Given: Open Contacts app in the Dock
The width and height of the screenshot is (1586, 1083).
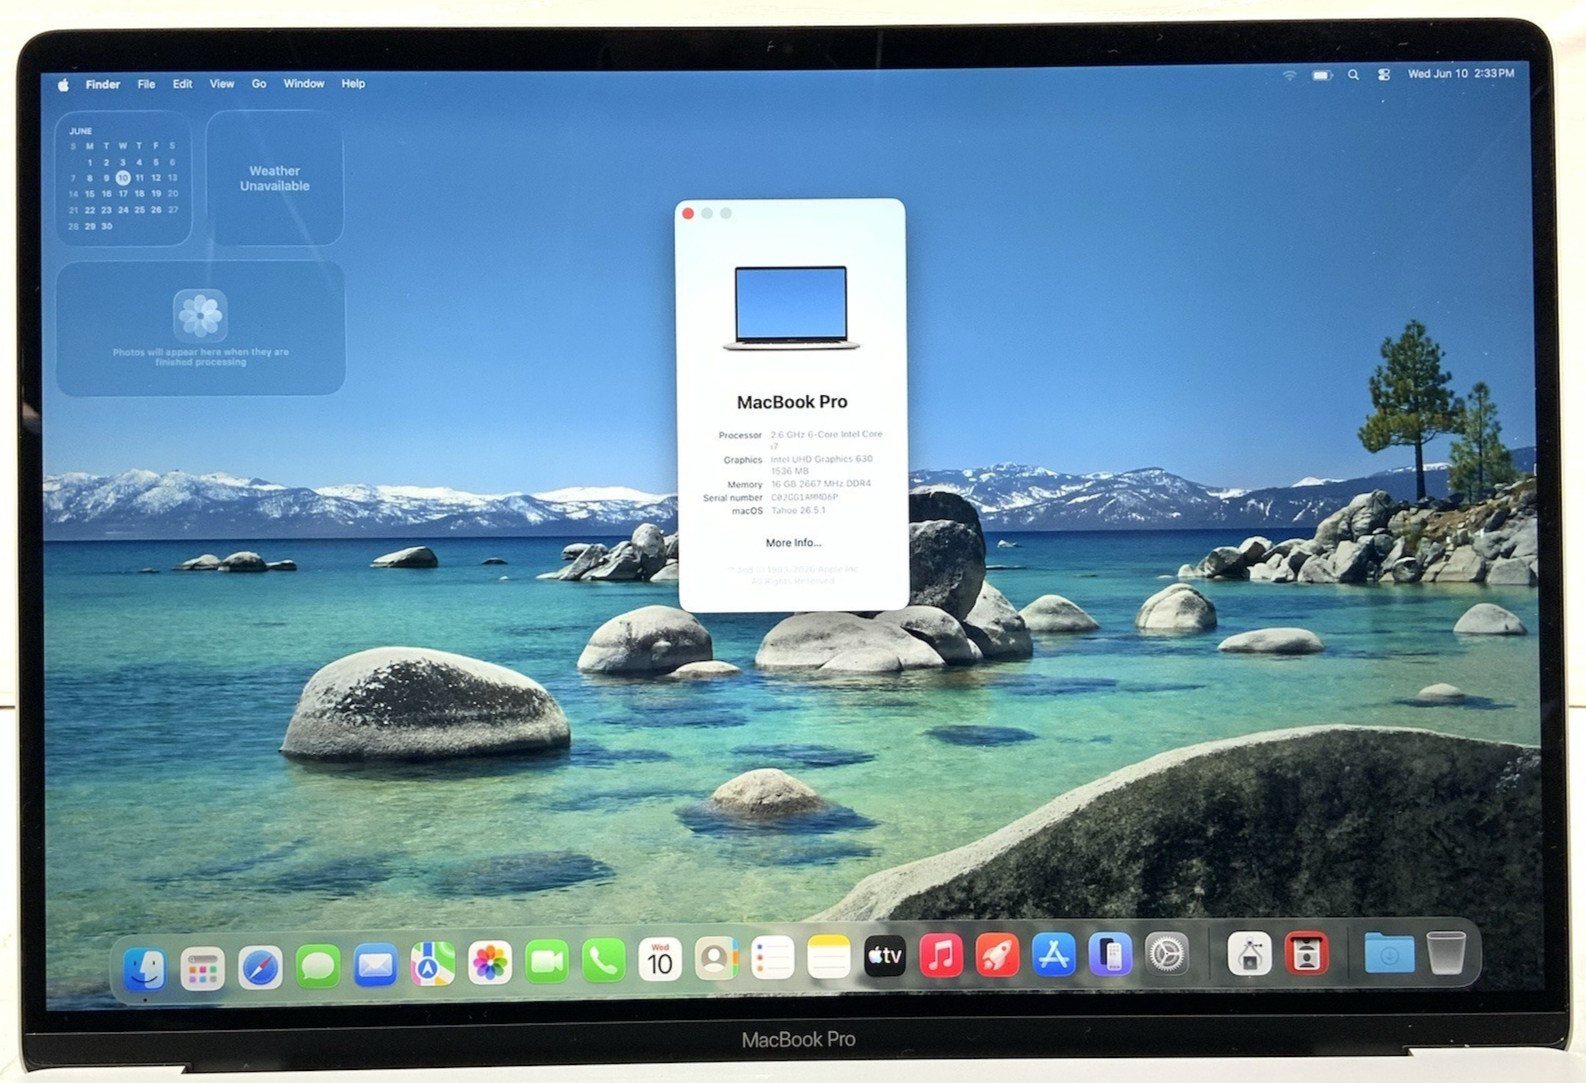Looking at the screenshot, I should pyautogui.click(x=716, y=959).
